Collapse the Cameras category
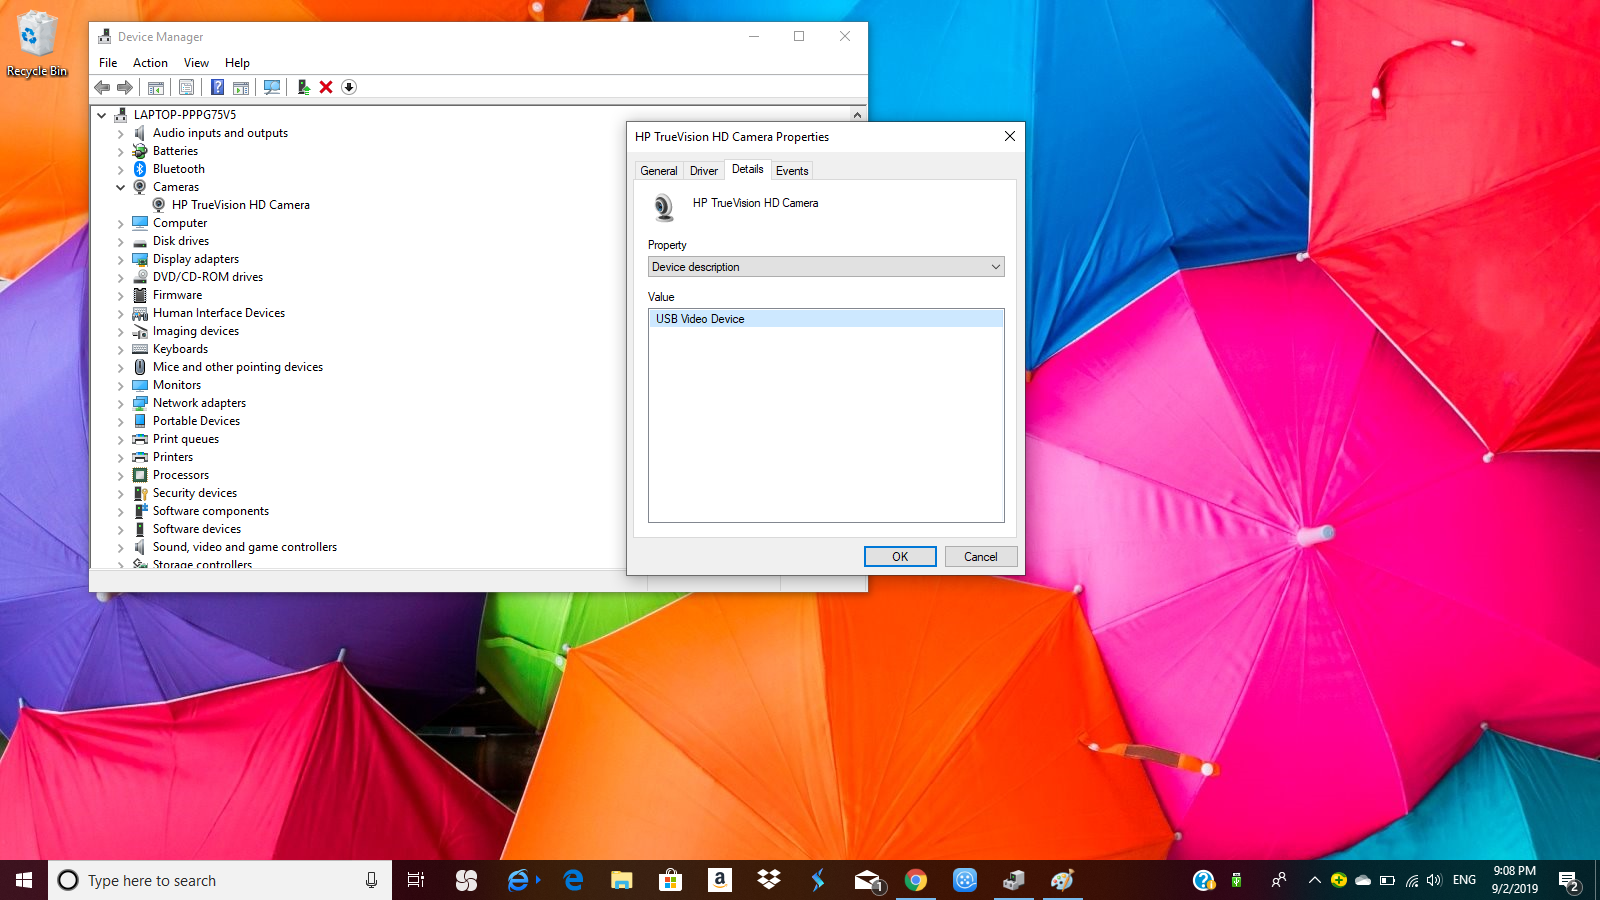The height and width of the screenshot is (900, 1600). [x=121, y=187]
